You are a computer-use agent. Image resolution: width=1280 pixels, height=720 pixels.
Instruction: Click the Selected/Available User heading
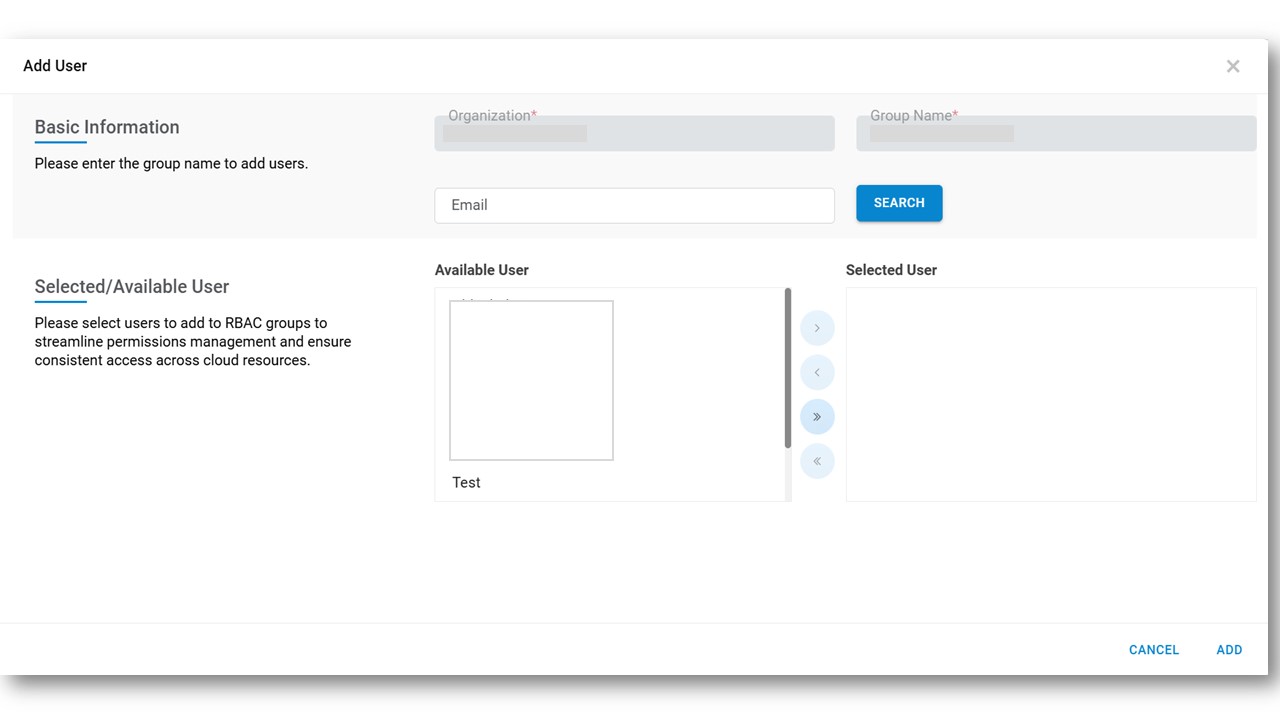(132, 287)
